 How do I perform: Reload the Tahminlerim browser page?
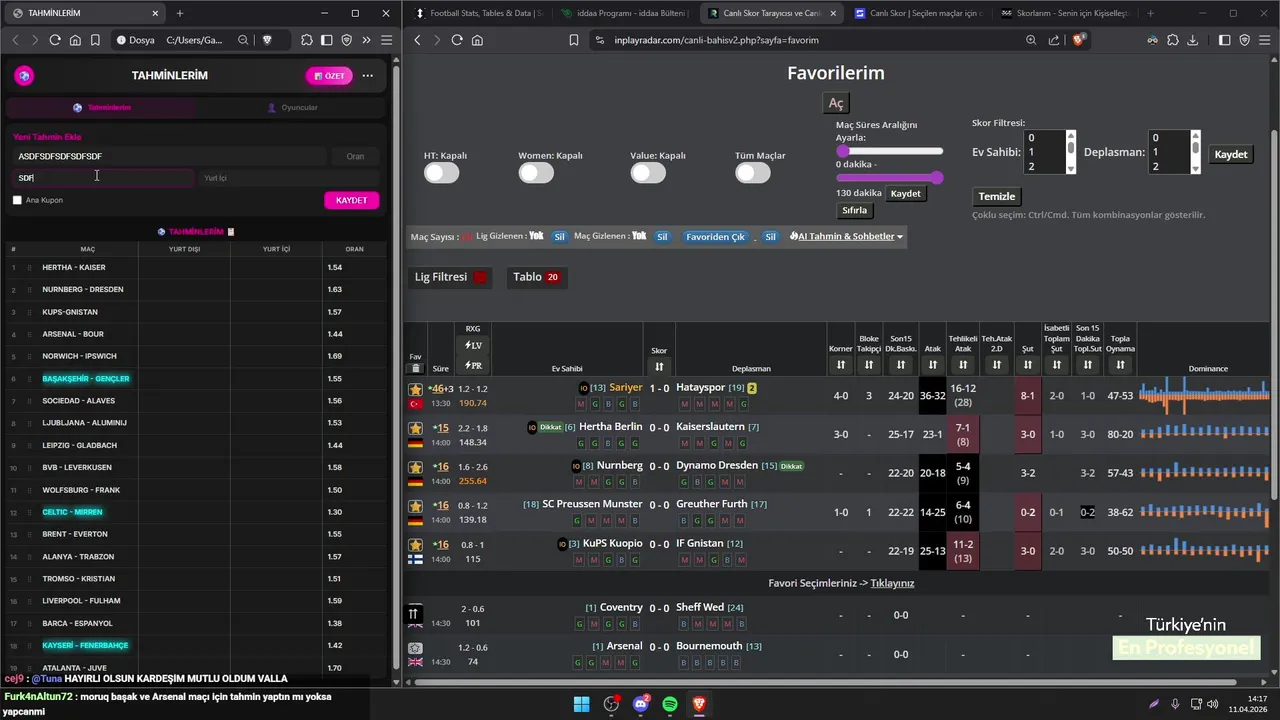[x=54, y=40]
